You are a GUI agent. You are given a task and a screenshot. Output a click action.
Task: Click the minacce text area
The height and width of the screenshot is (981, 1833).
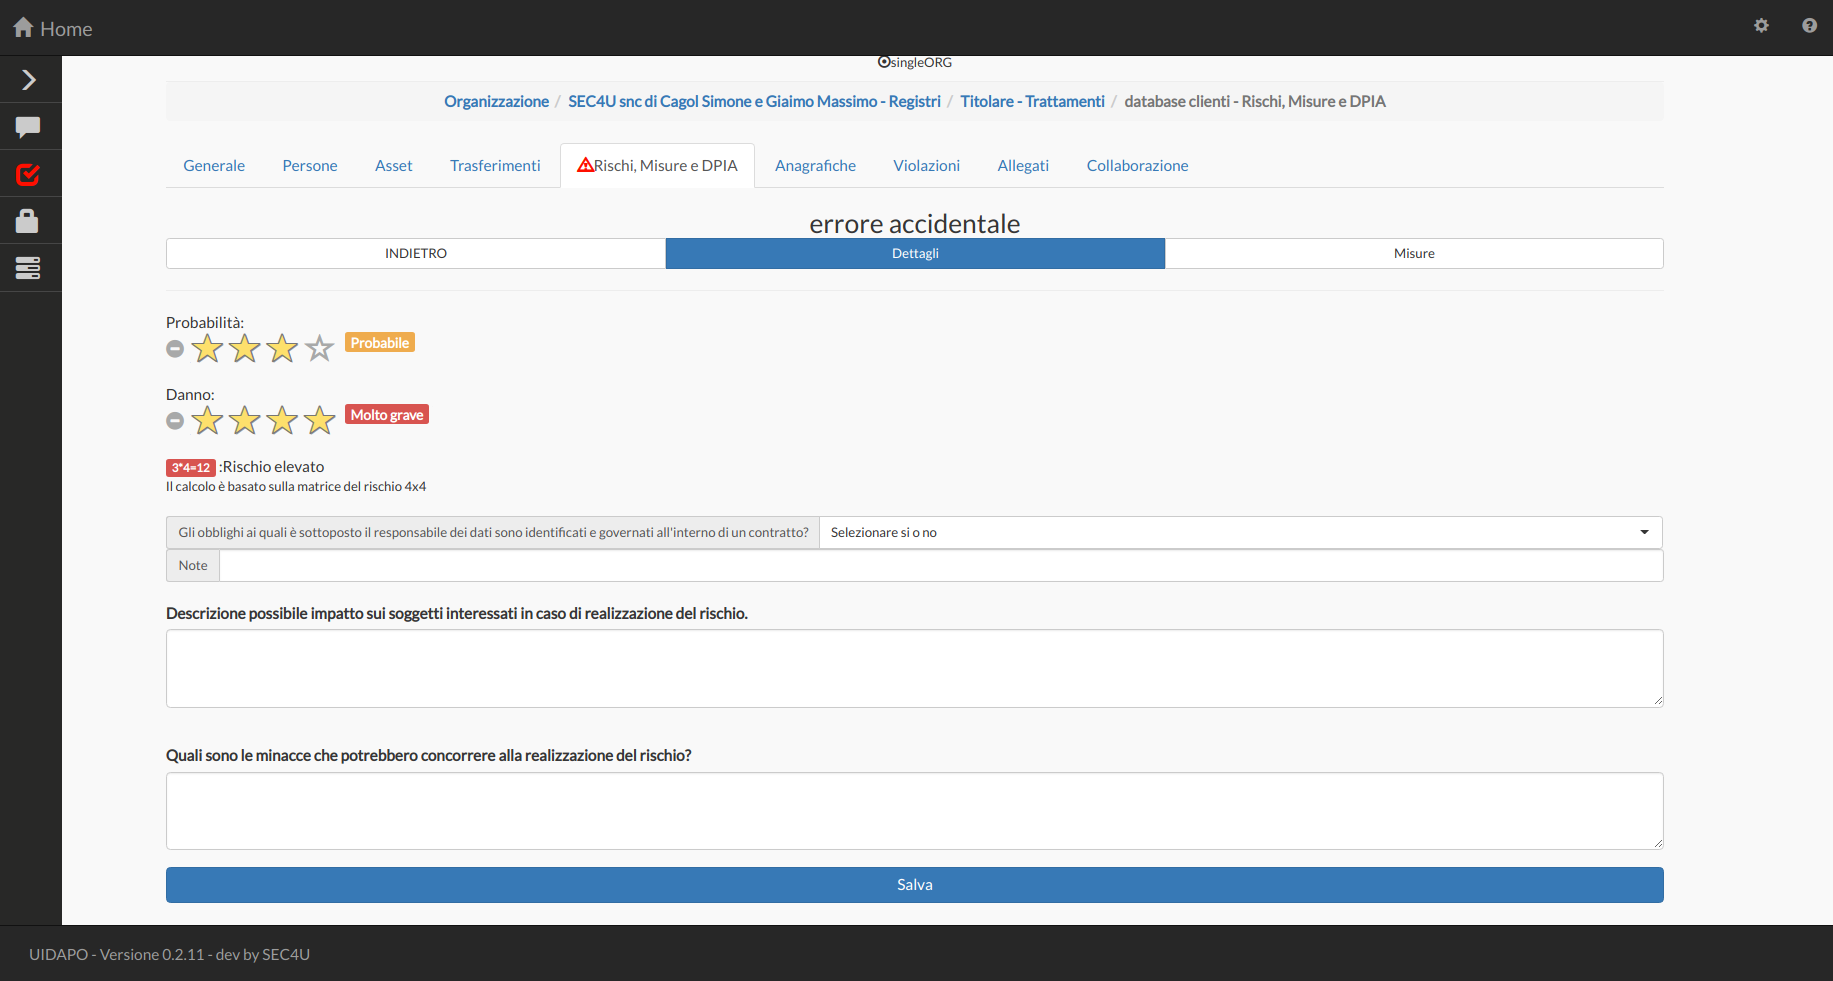click(x=915, y=811)
